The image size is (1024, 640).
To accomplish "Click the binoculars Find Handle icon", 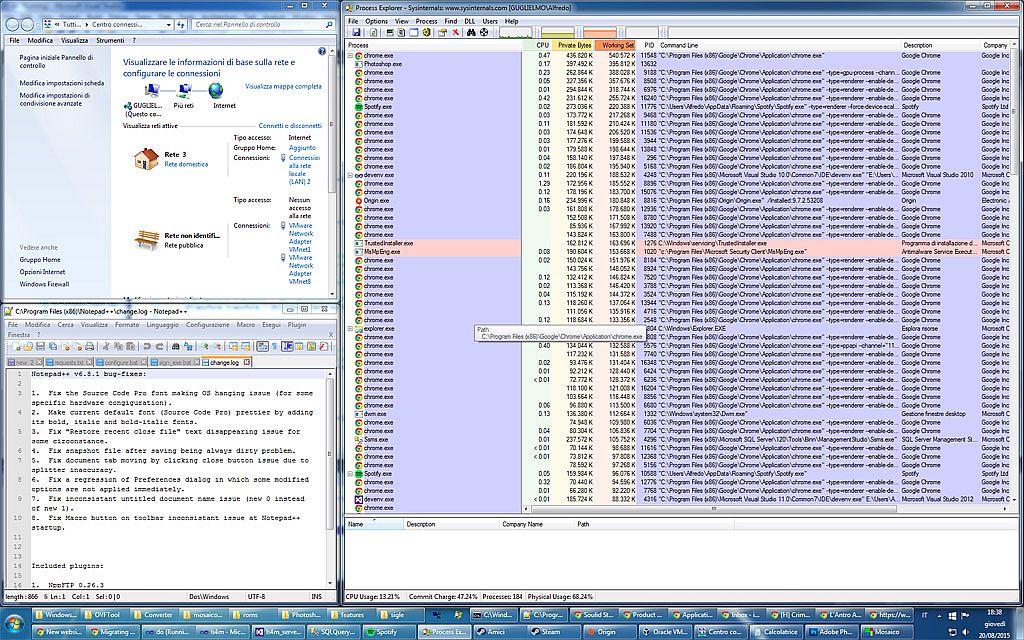I will pyautogui.click(x=469, y=33).
